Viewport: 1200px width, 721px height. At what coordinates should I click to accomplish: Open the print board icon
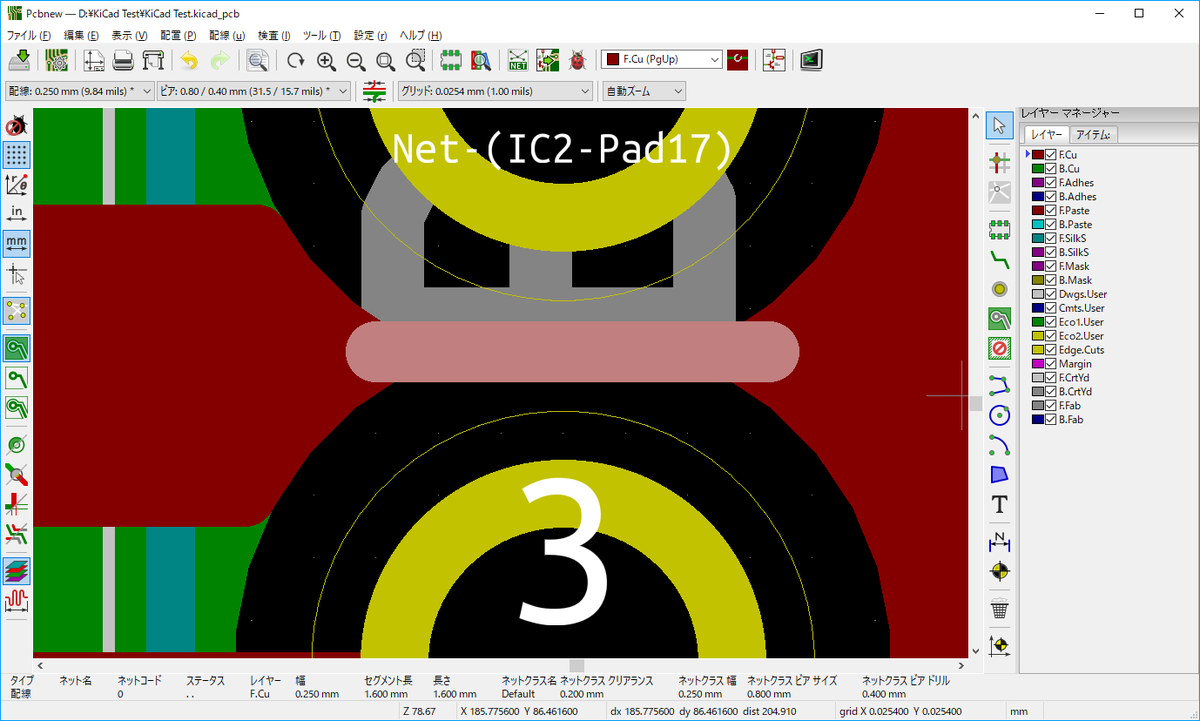tap(124, 60)
